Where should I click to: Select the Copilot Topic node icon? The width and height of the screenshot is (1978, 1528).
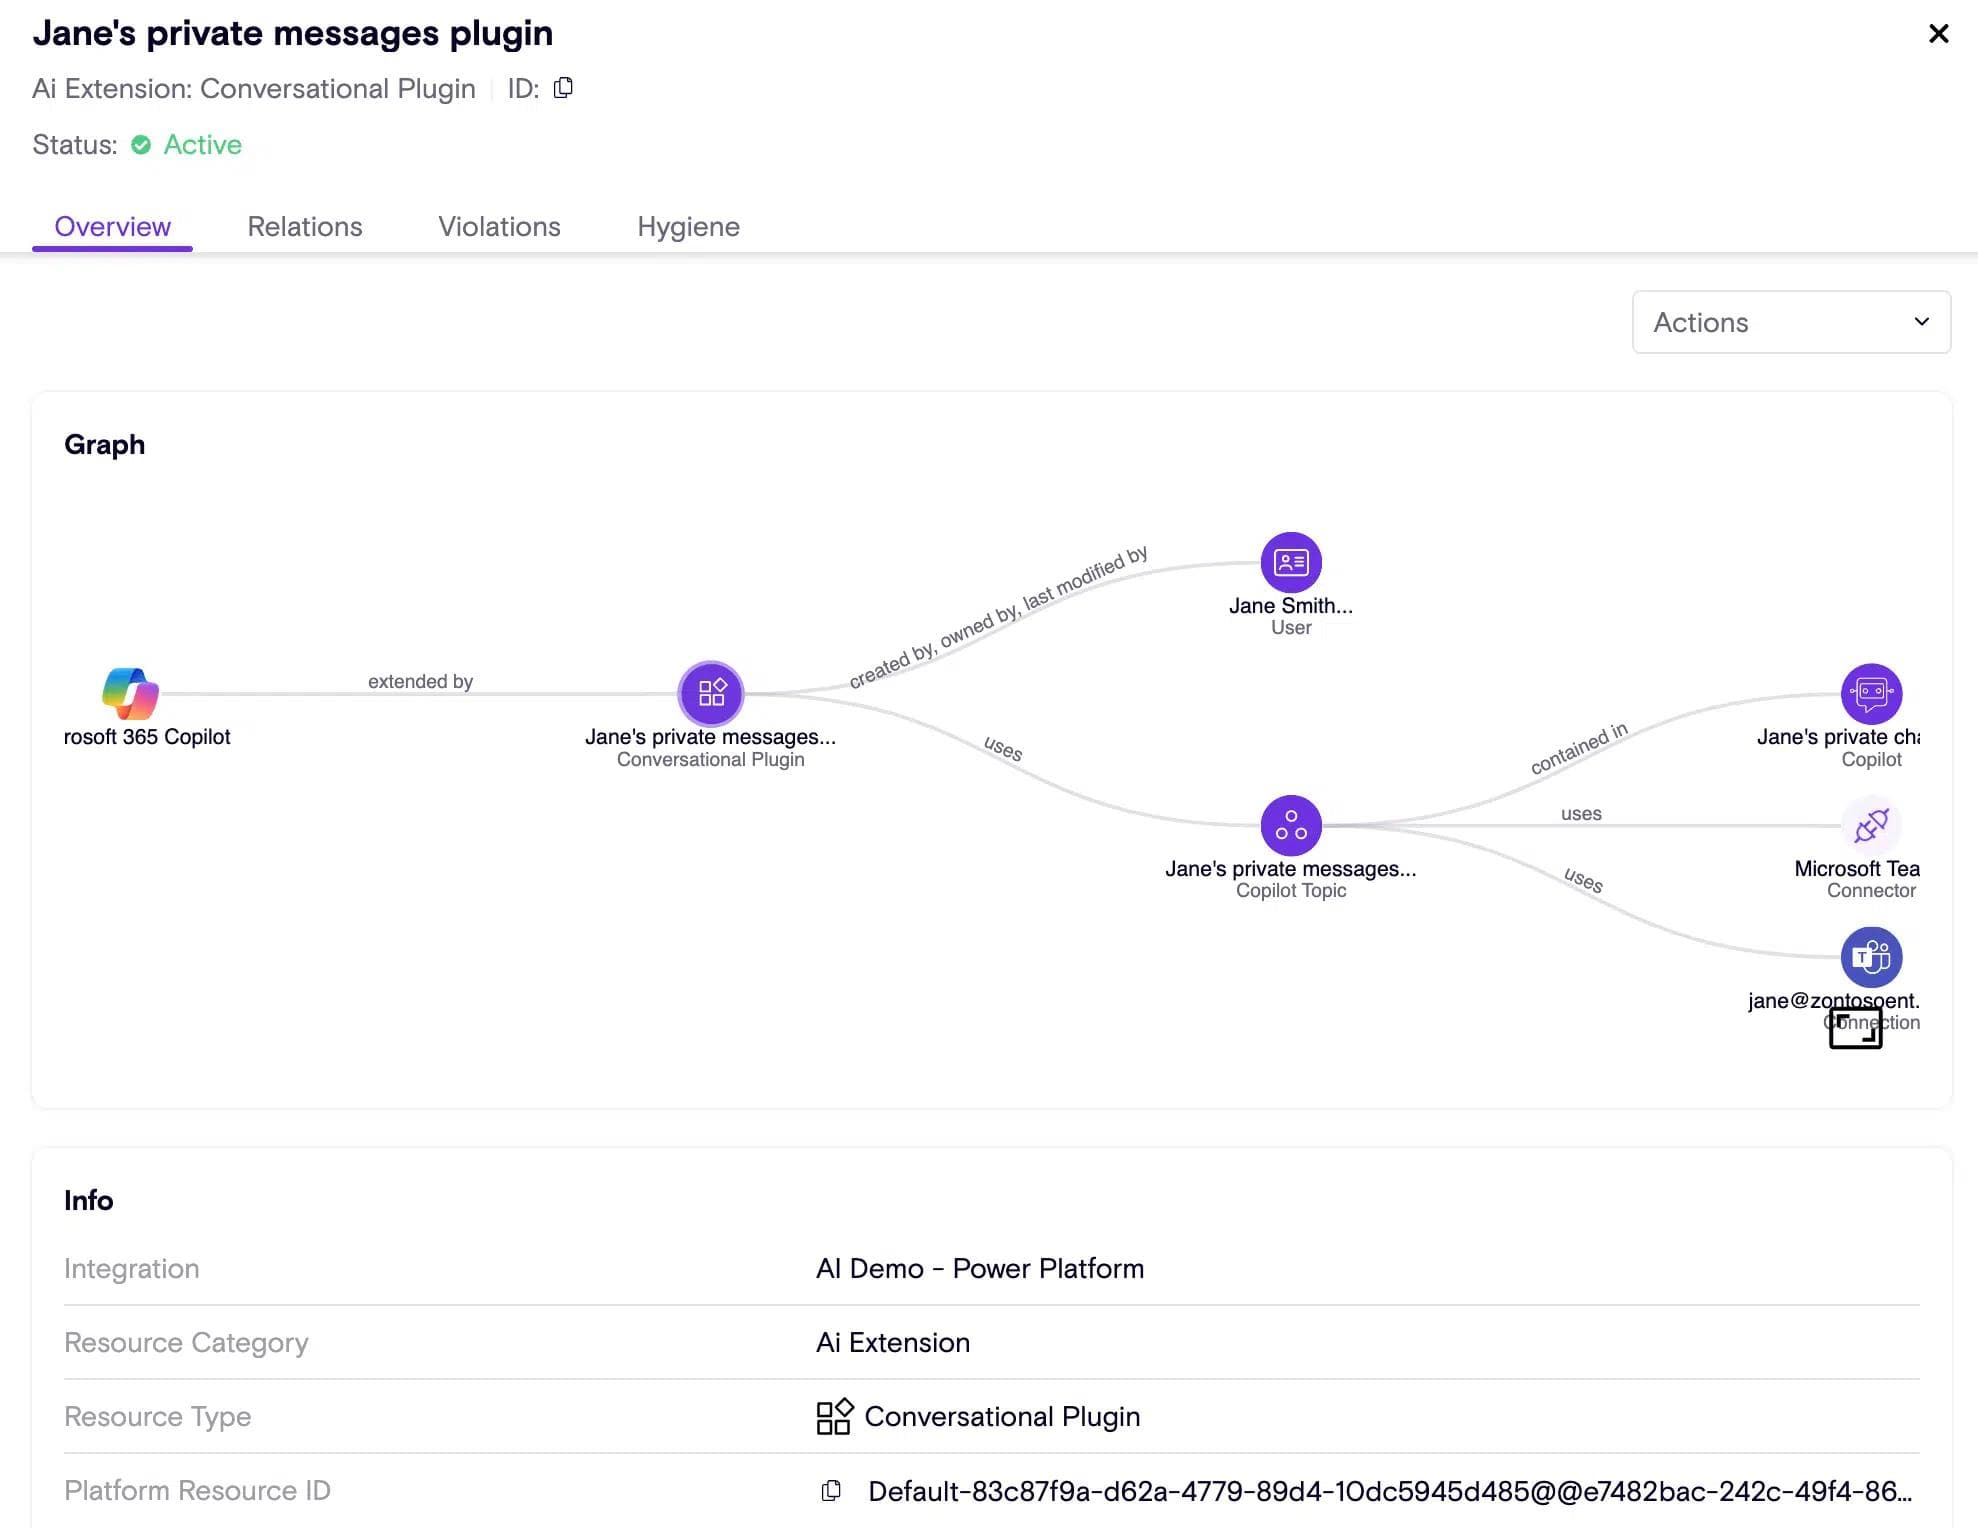[1291, 825]
